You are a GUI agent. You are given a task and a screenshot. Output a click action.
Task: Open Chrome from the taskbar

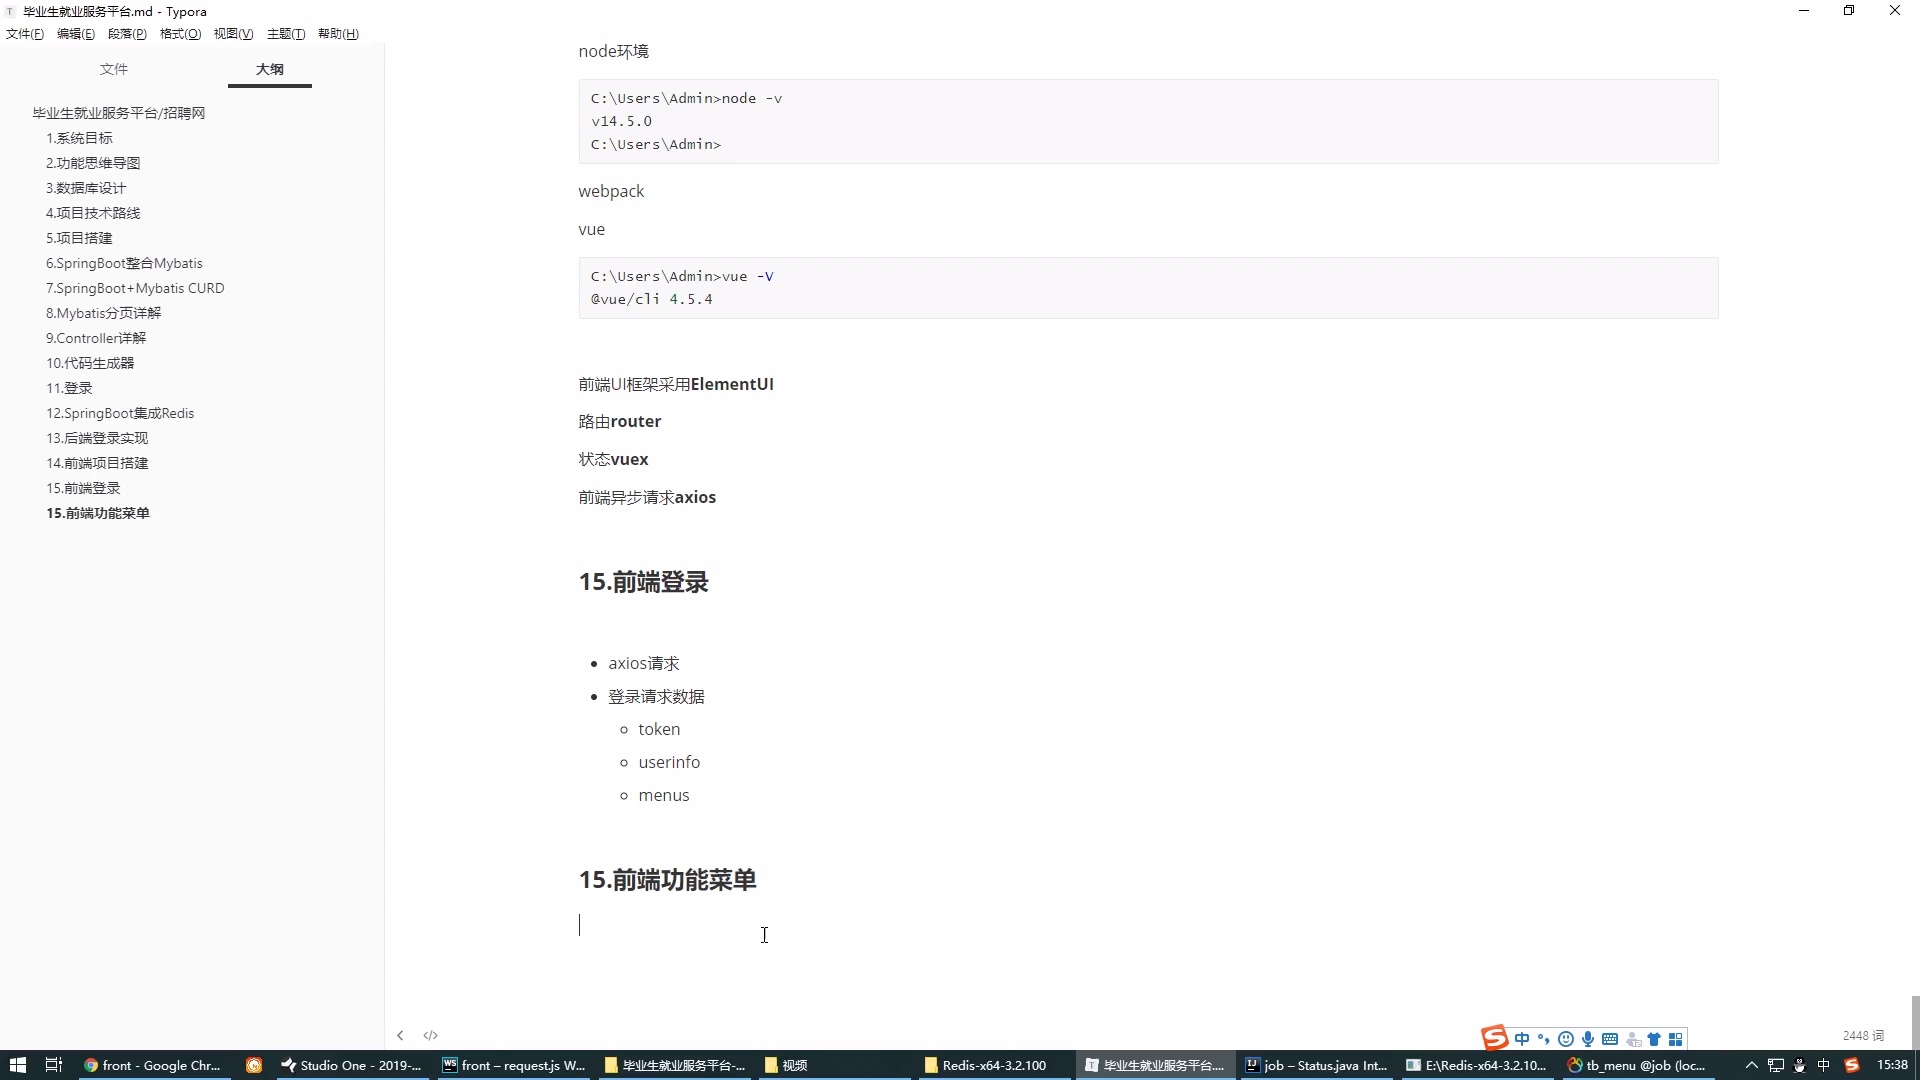click(152, 1065)
